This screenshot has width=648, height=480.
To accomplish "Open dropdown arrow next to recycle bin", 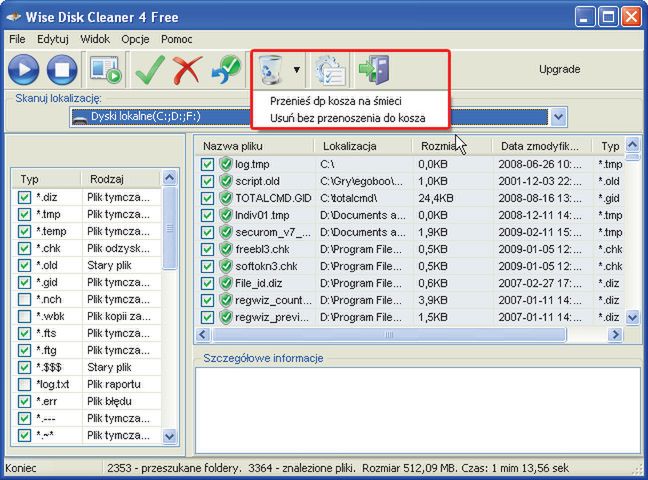I will (297, 69).
